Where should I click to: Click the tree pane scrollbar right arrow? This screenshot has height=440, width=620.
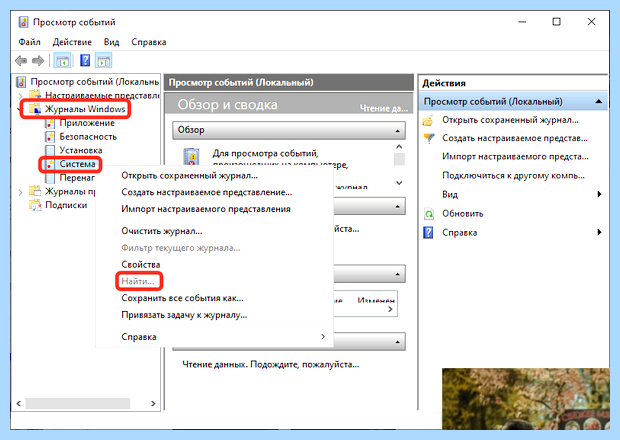(x=153, y=404)
